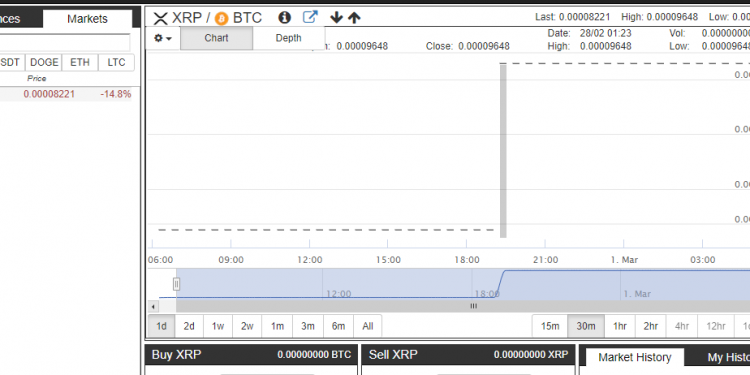Set candle interval to 2hr
The width and height of the screenshot is (750, 375).
[x=651, y=326]
